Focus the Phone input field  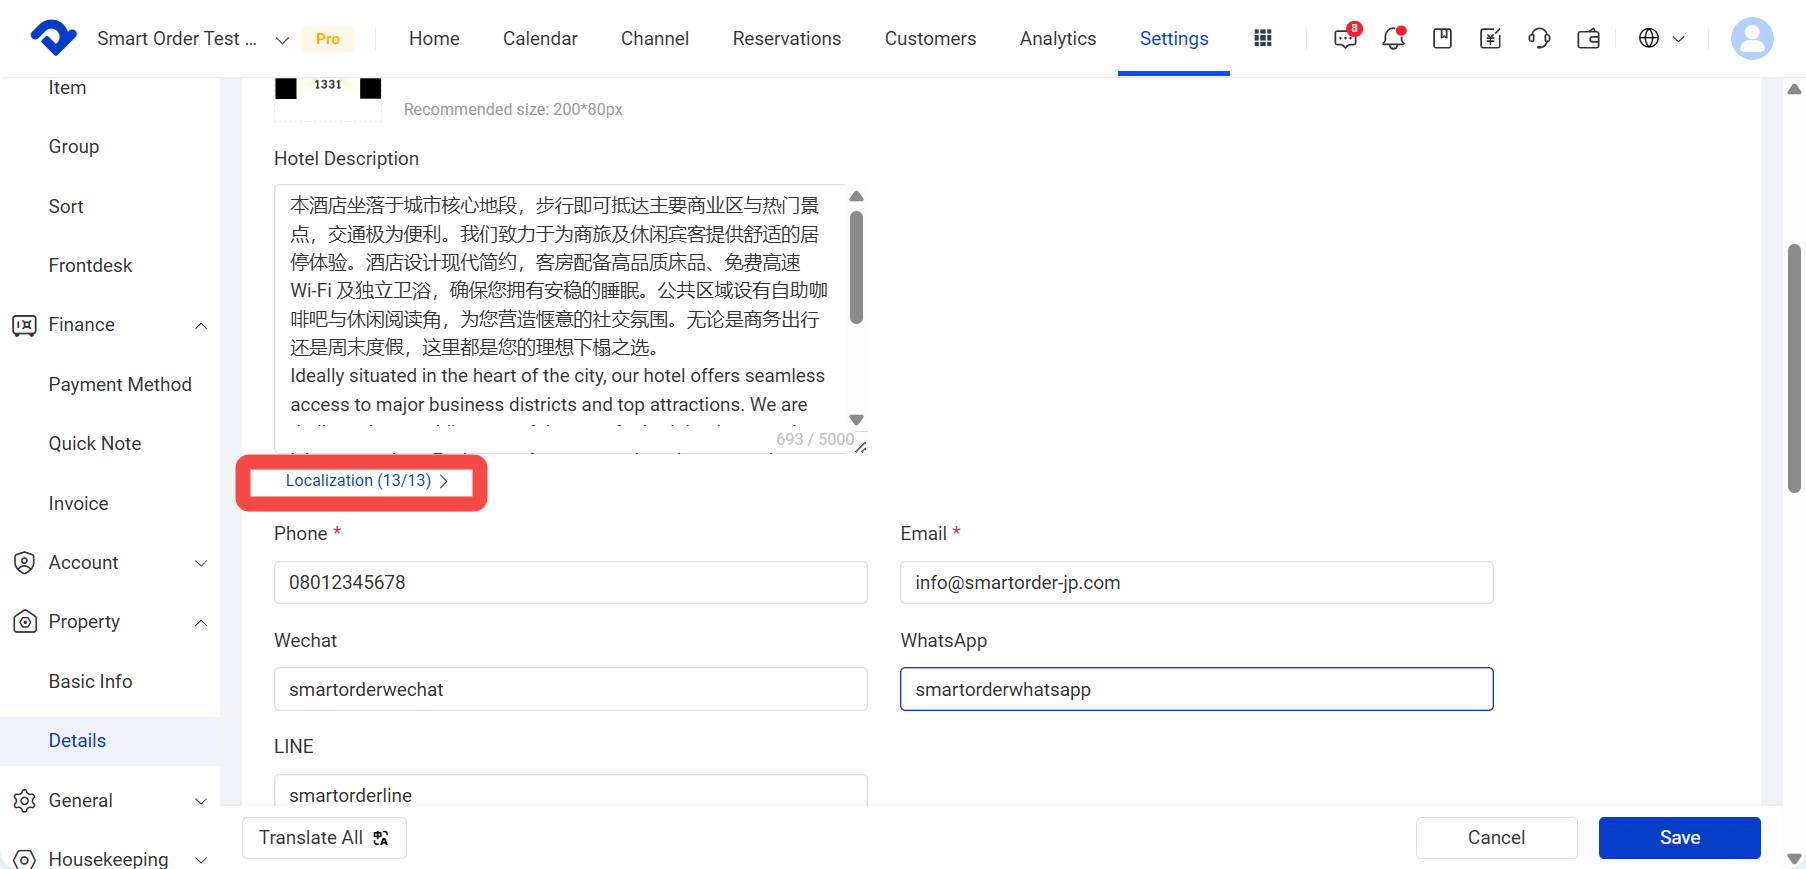(x=570, y=582)
